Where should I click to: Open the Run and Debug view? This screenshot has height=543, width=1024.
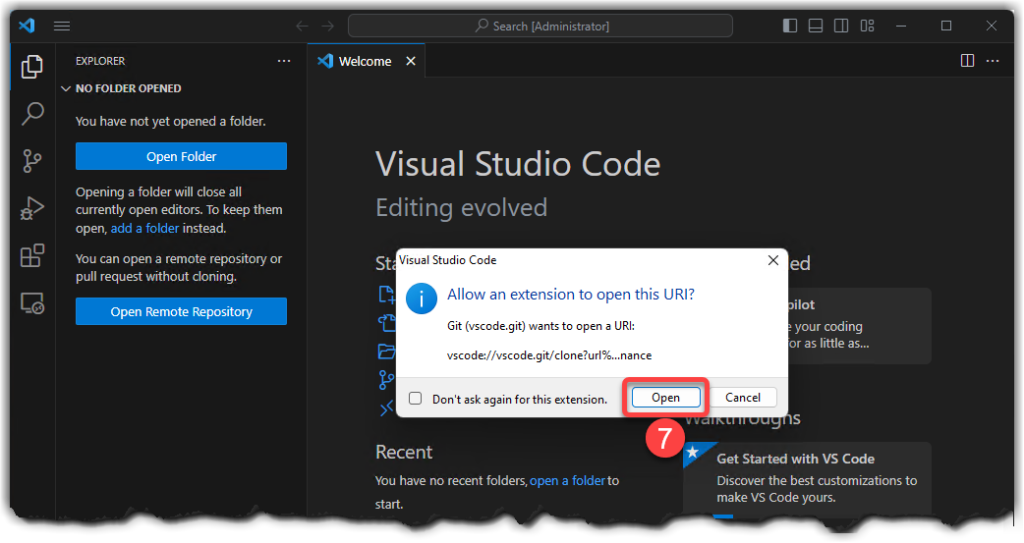(32, 208)
